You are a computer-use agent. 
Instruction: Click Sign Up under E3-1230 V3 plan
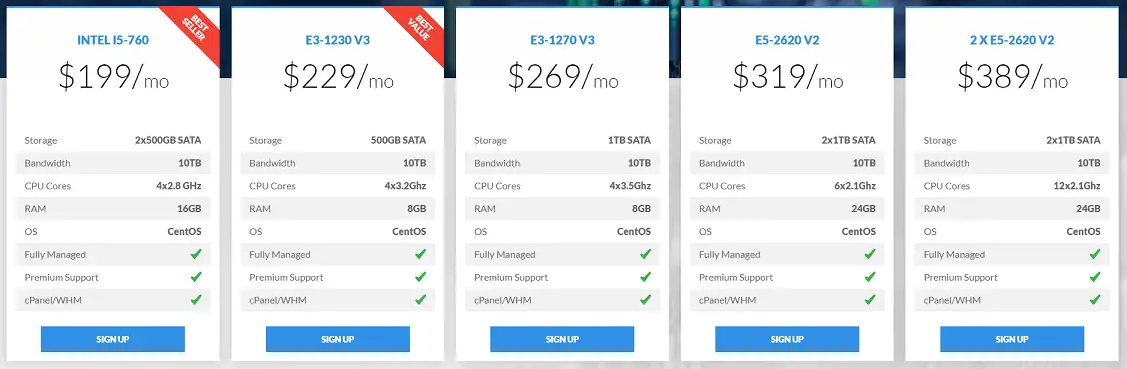[338, 339]
